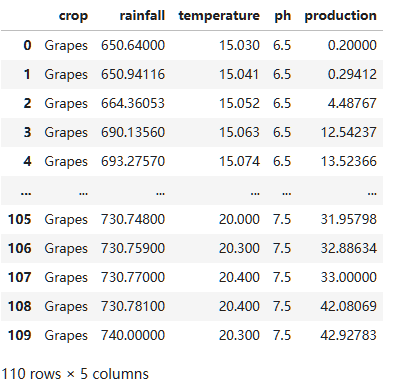Click Grapes cell in row 107
This screenshot has width=411, height=392.
tap(66, 278)
